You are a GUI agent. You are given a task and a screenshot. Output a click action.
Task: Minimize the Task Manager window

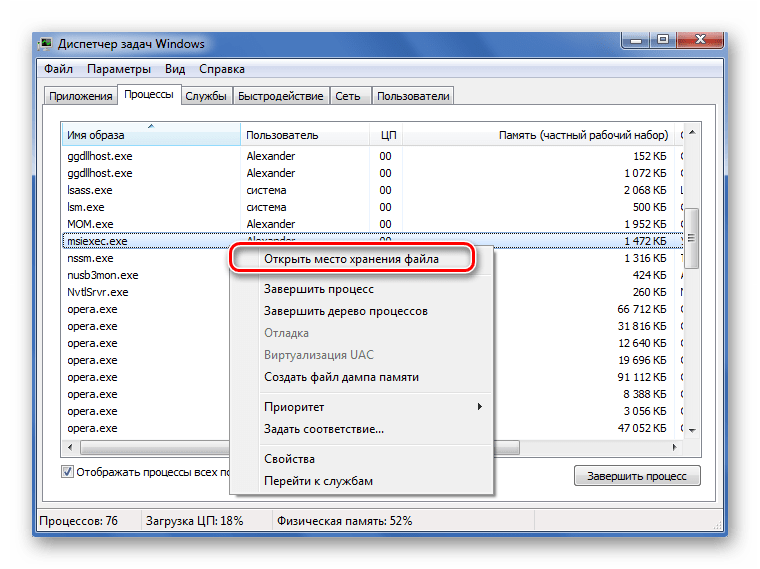click(x=636, y=40)
